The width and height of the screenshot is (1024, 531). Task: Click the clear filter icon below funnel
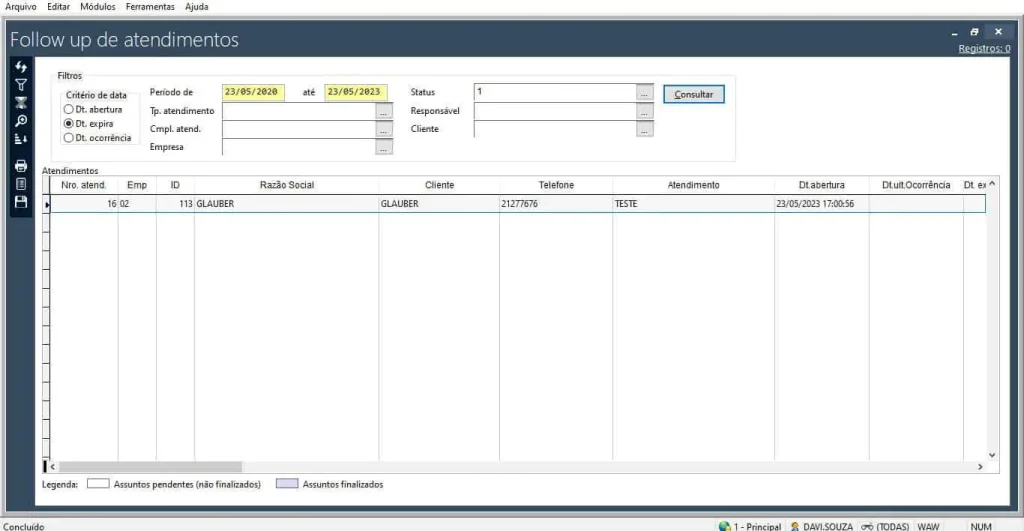[x=21, y=103]
